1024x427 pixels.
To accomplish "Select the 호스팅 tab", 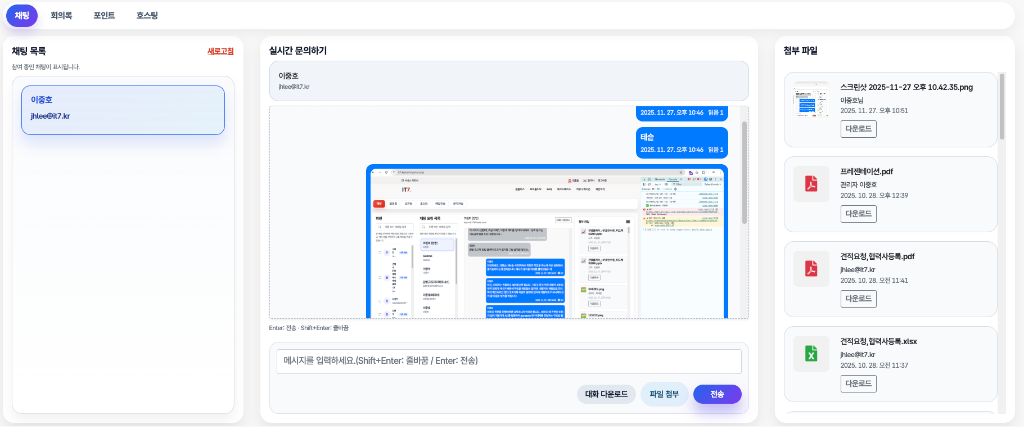I will pyautogui.click(x=147, y=16).
